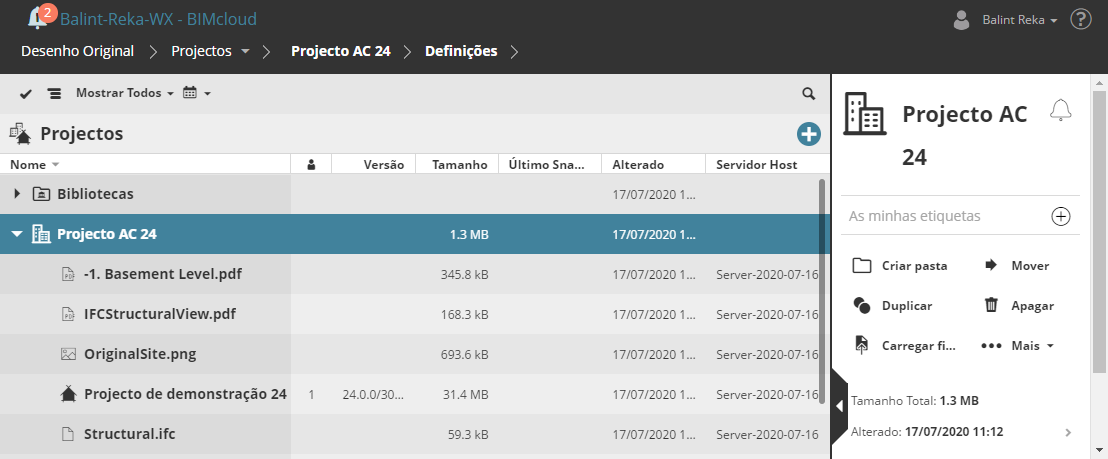Click the 59.3 kB size cell
Viewport: 1108px width, 459px height.
[x=467, y=434]
